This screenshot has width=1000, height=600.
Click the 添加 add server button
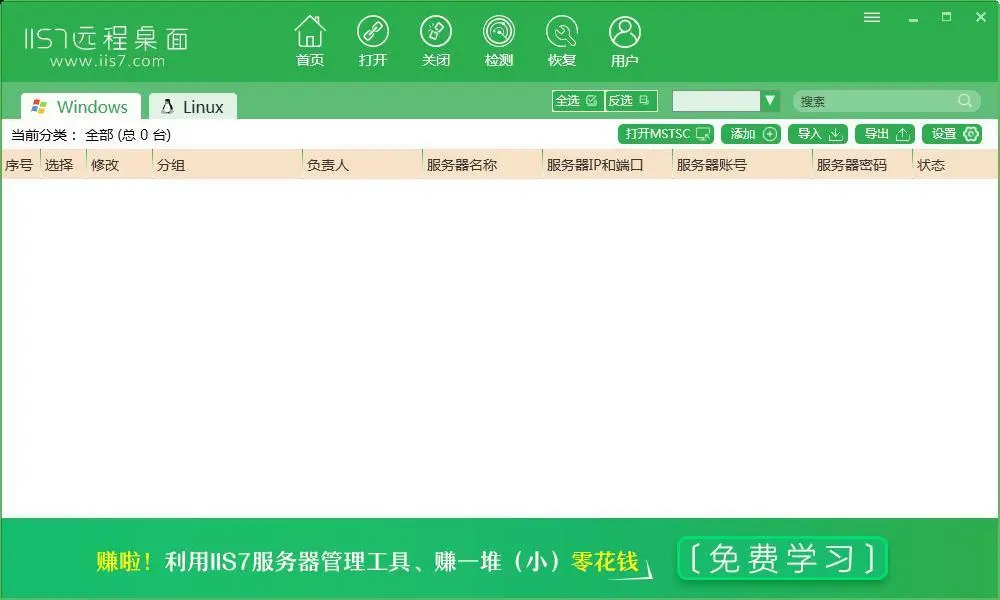pyautogui.click(x=751, y=134)
